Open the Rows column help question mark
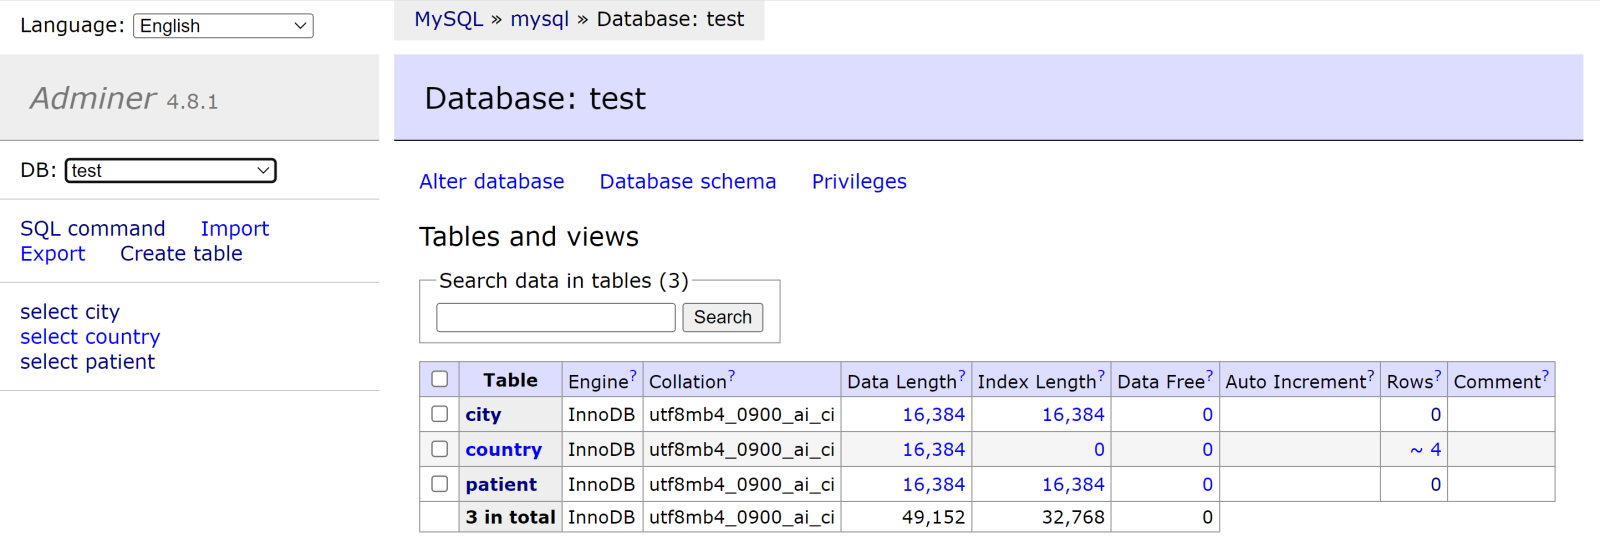This screenshot has height=553, width=1600. (1438, 376)
